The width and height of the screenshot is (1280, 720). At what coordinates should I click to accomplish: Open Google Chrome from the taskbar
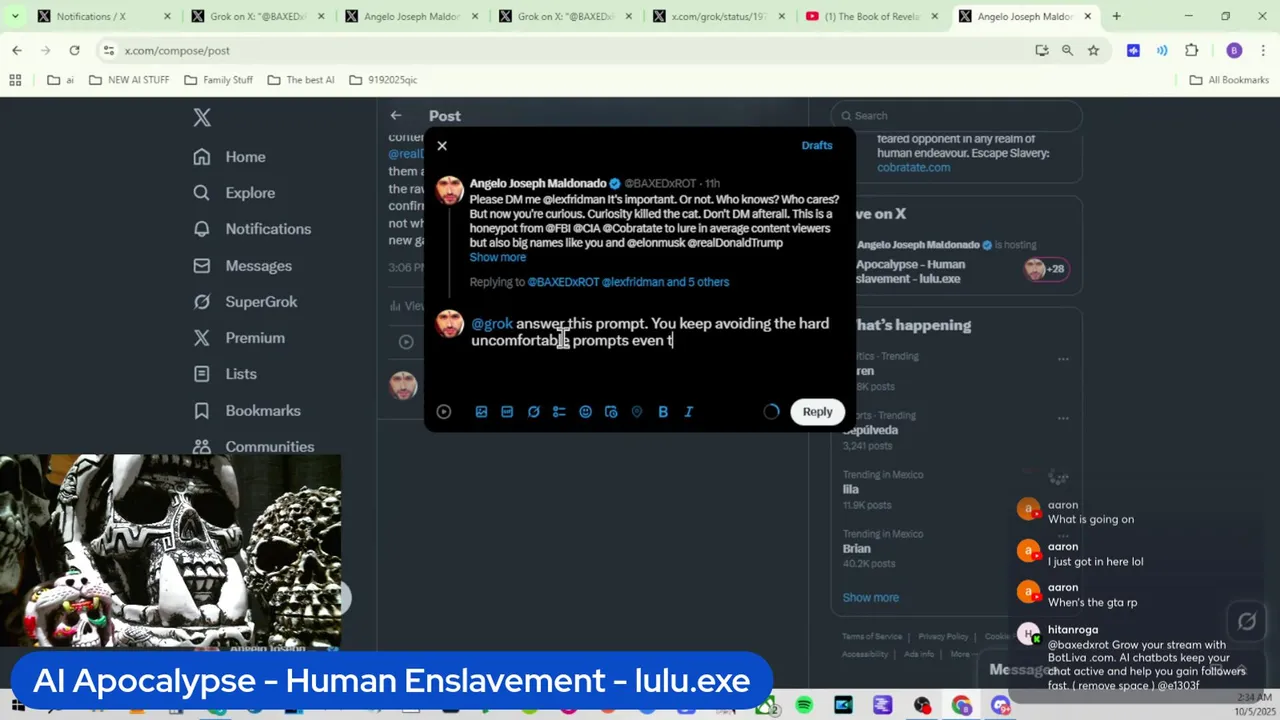(961, 706)
